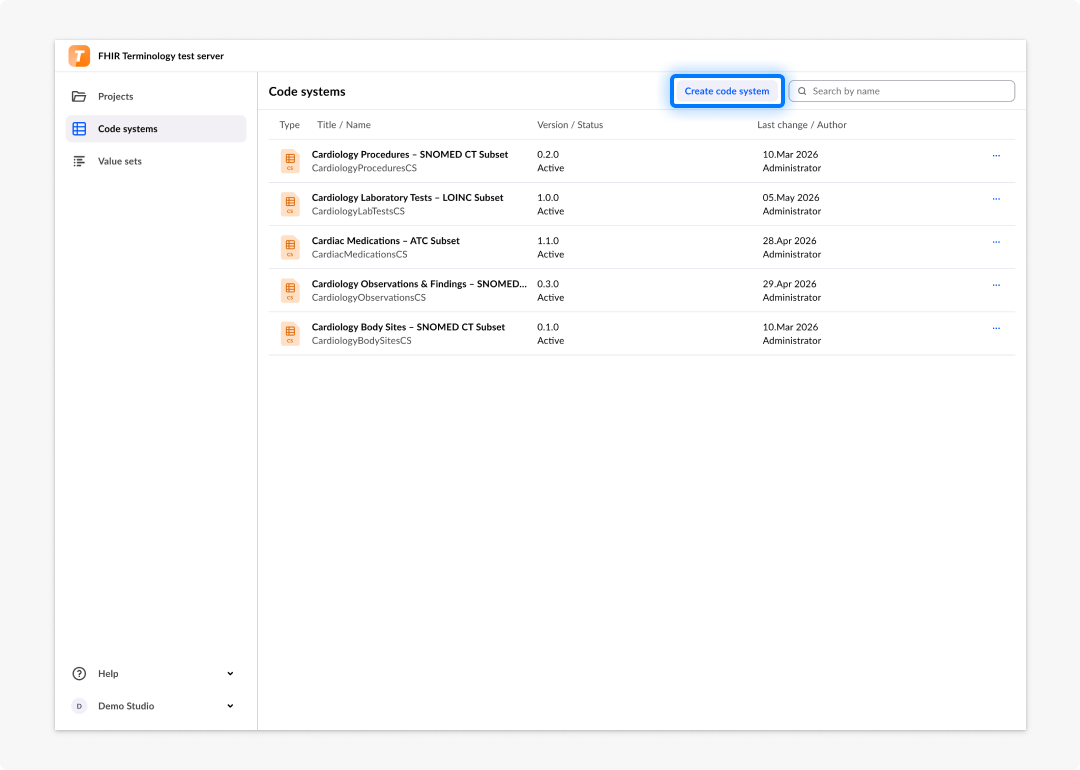Click the Type column header

289,125
